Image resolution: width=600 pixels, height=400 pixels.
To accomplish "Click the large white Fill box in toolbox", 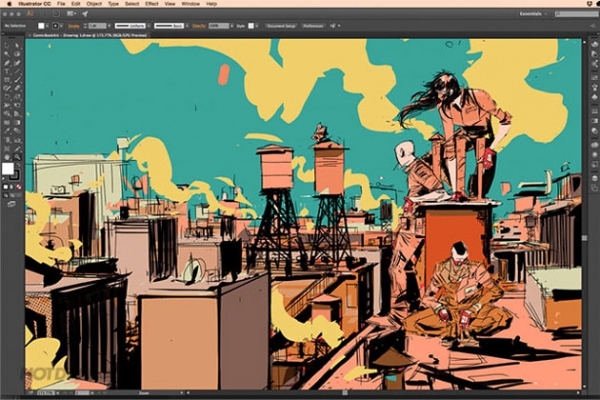I will (x=8, y=169).
